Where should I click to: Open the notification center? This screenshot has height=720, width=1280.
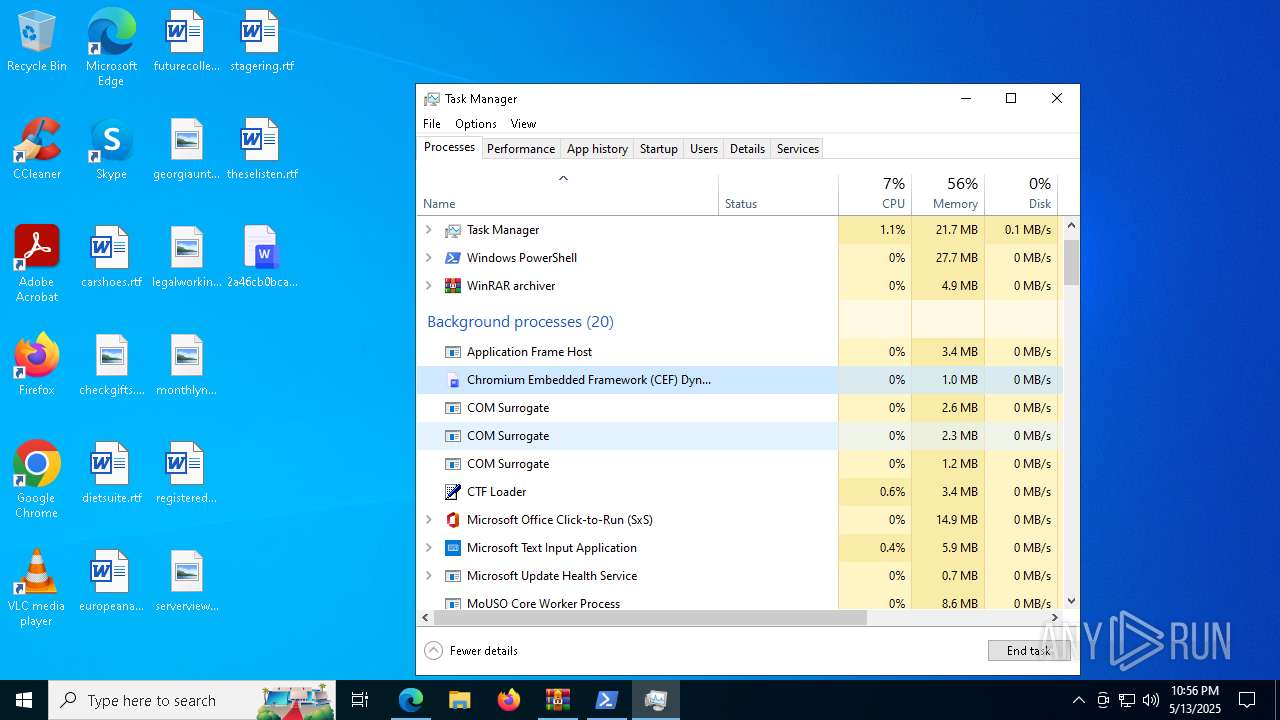pyautogui.click(x=1247, y=700)
